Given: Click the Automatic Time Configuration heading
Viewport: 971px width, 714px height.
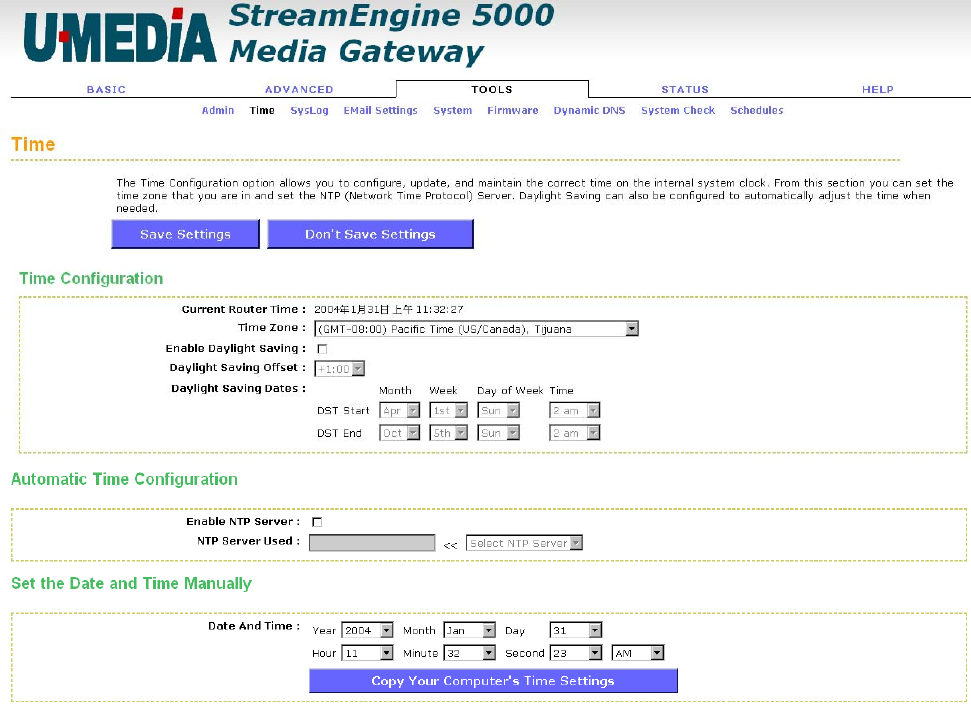Looking at the screenshot, I should point(124,479).
